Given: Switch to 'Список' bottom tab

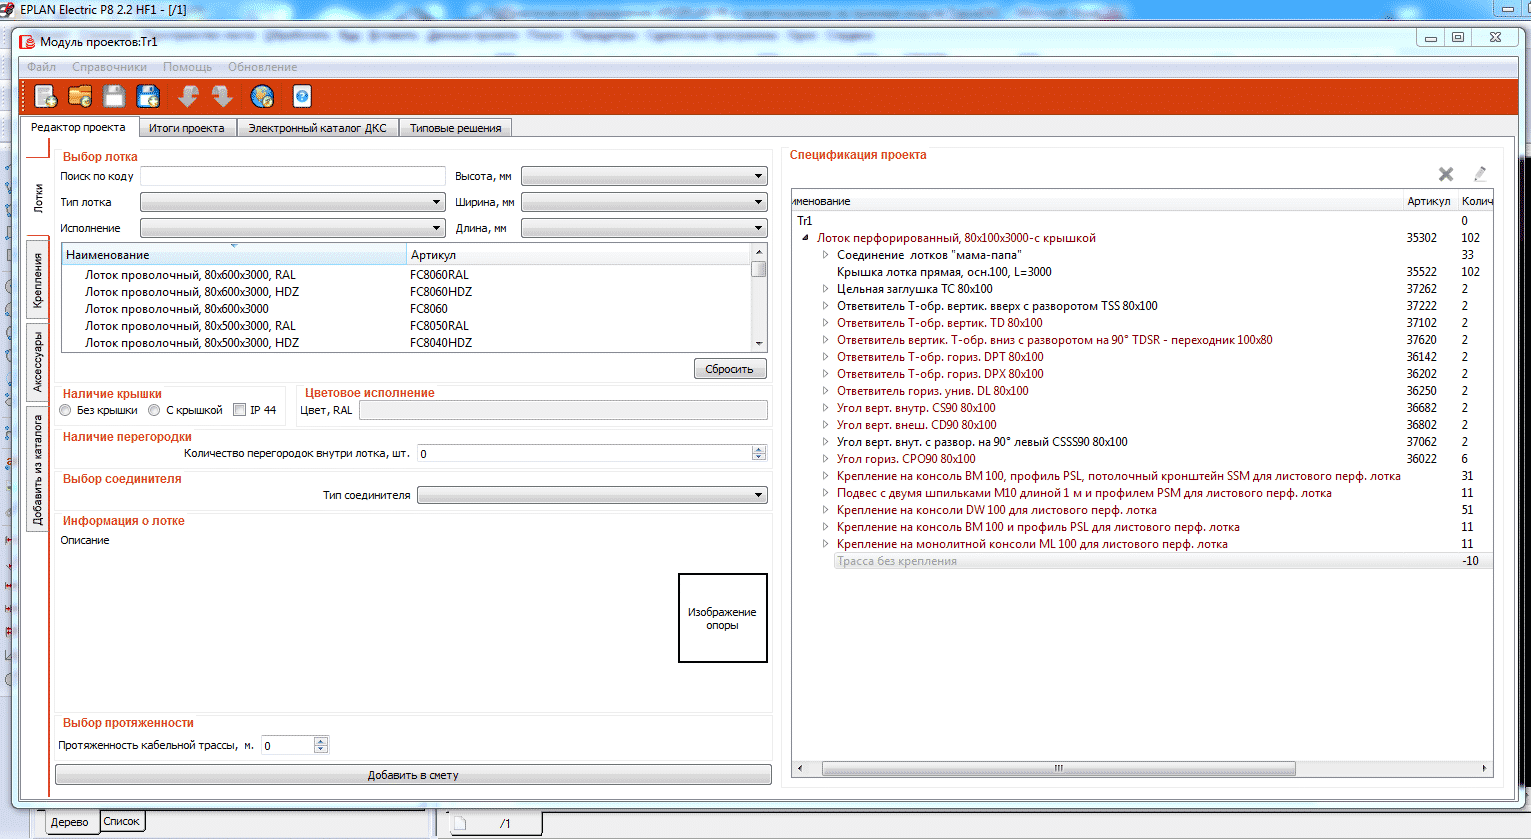Looking at the screenshot, I should pos(122,821).
